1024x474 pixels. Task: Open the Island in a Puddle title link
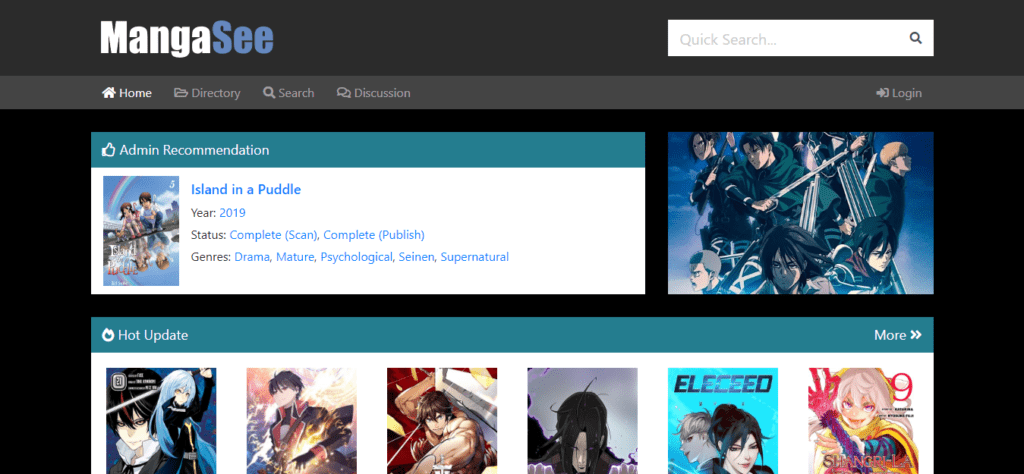[246, 189]
